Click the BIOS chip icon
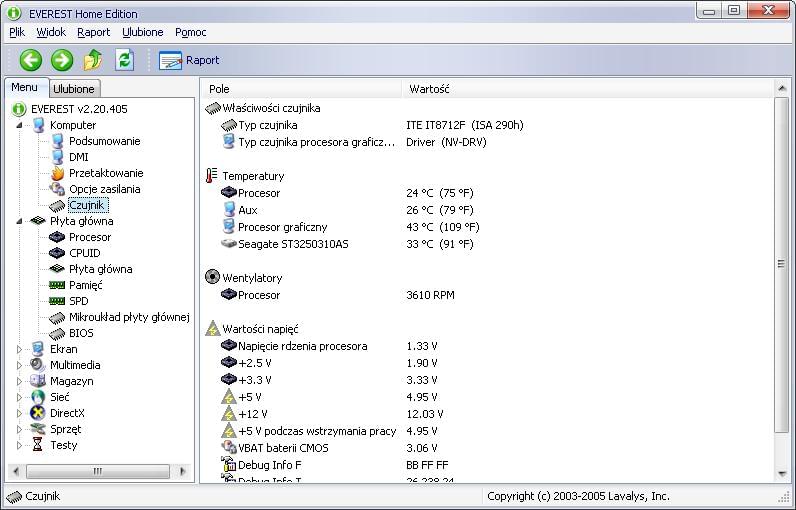Image resolution: width=796 pixels, height=510 pixels. 57,333
